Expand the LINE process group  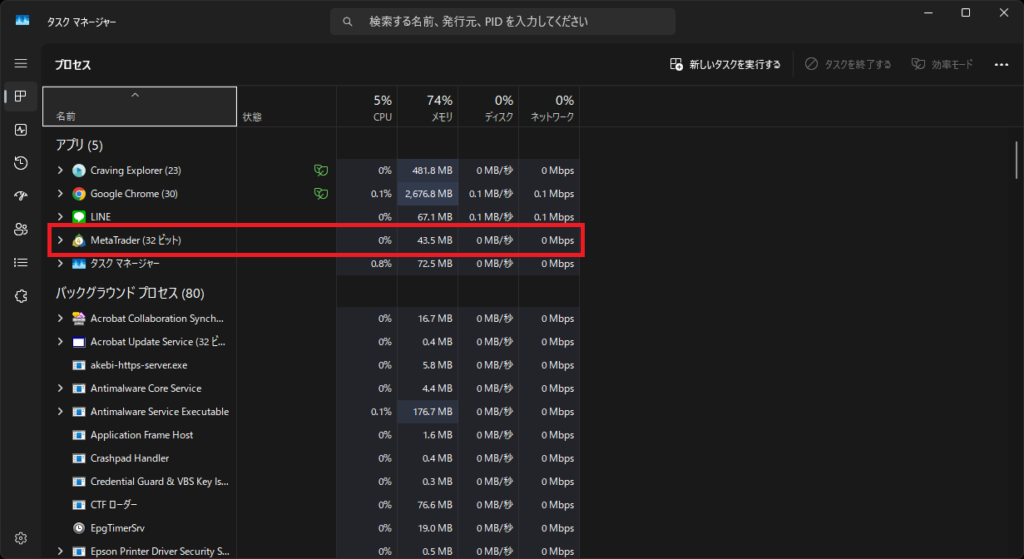(x=60, y=217)
